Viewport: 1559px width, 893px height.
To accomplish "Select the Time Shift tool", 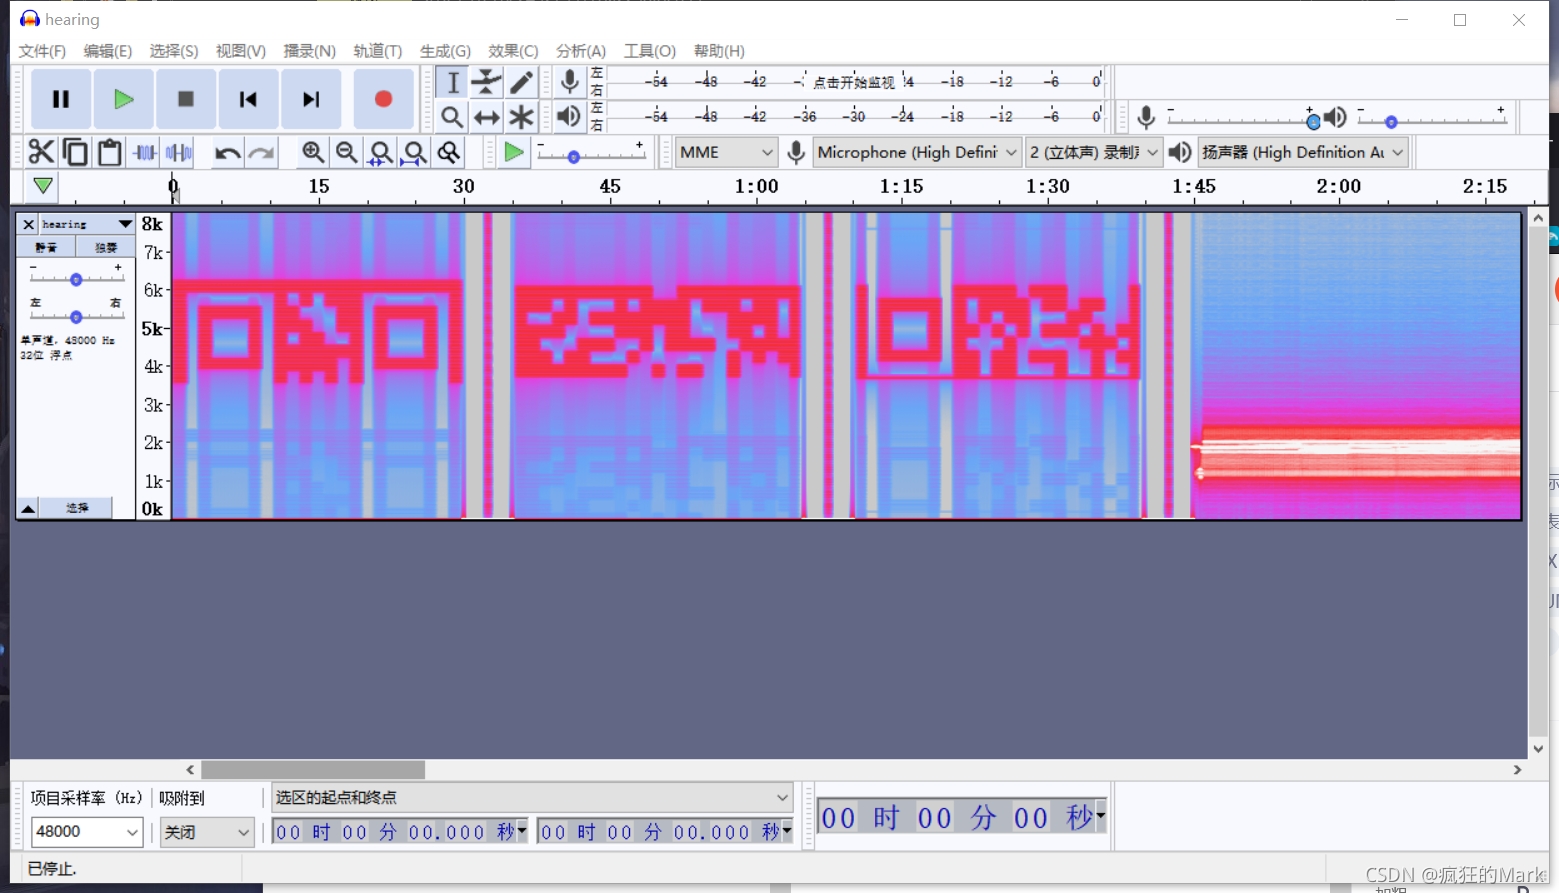I will [x=487, y=117].
